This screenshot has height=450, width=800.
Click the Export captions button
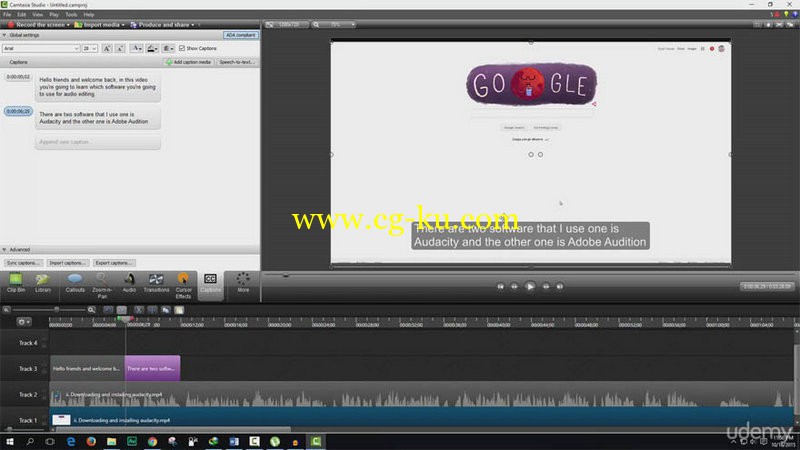[x=114, y=263]
